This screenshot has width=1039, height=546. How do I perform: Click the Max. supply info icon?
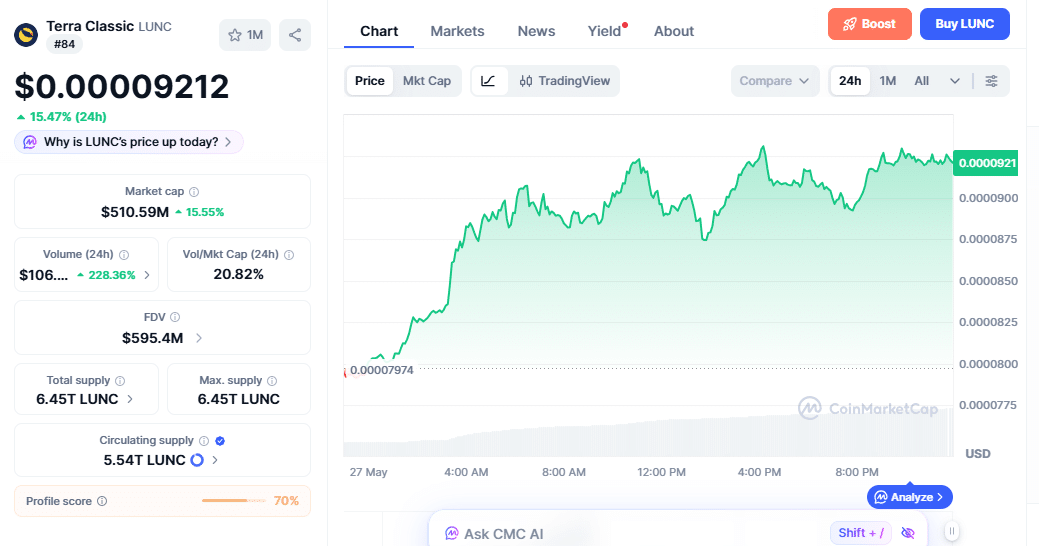point(272,380)
